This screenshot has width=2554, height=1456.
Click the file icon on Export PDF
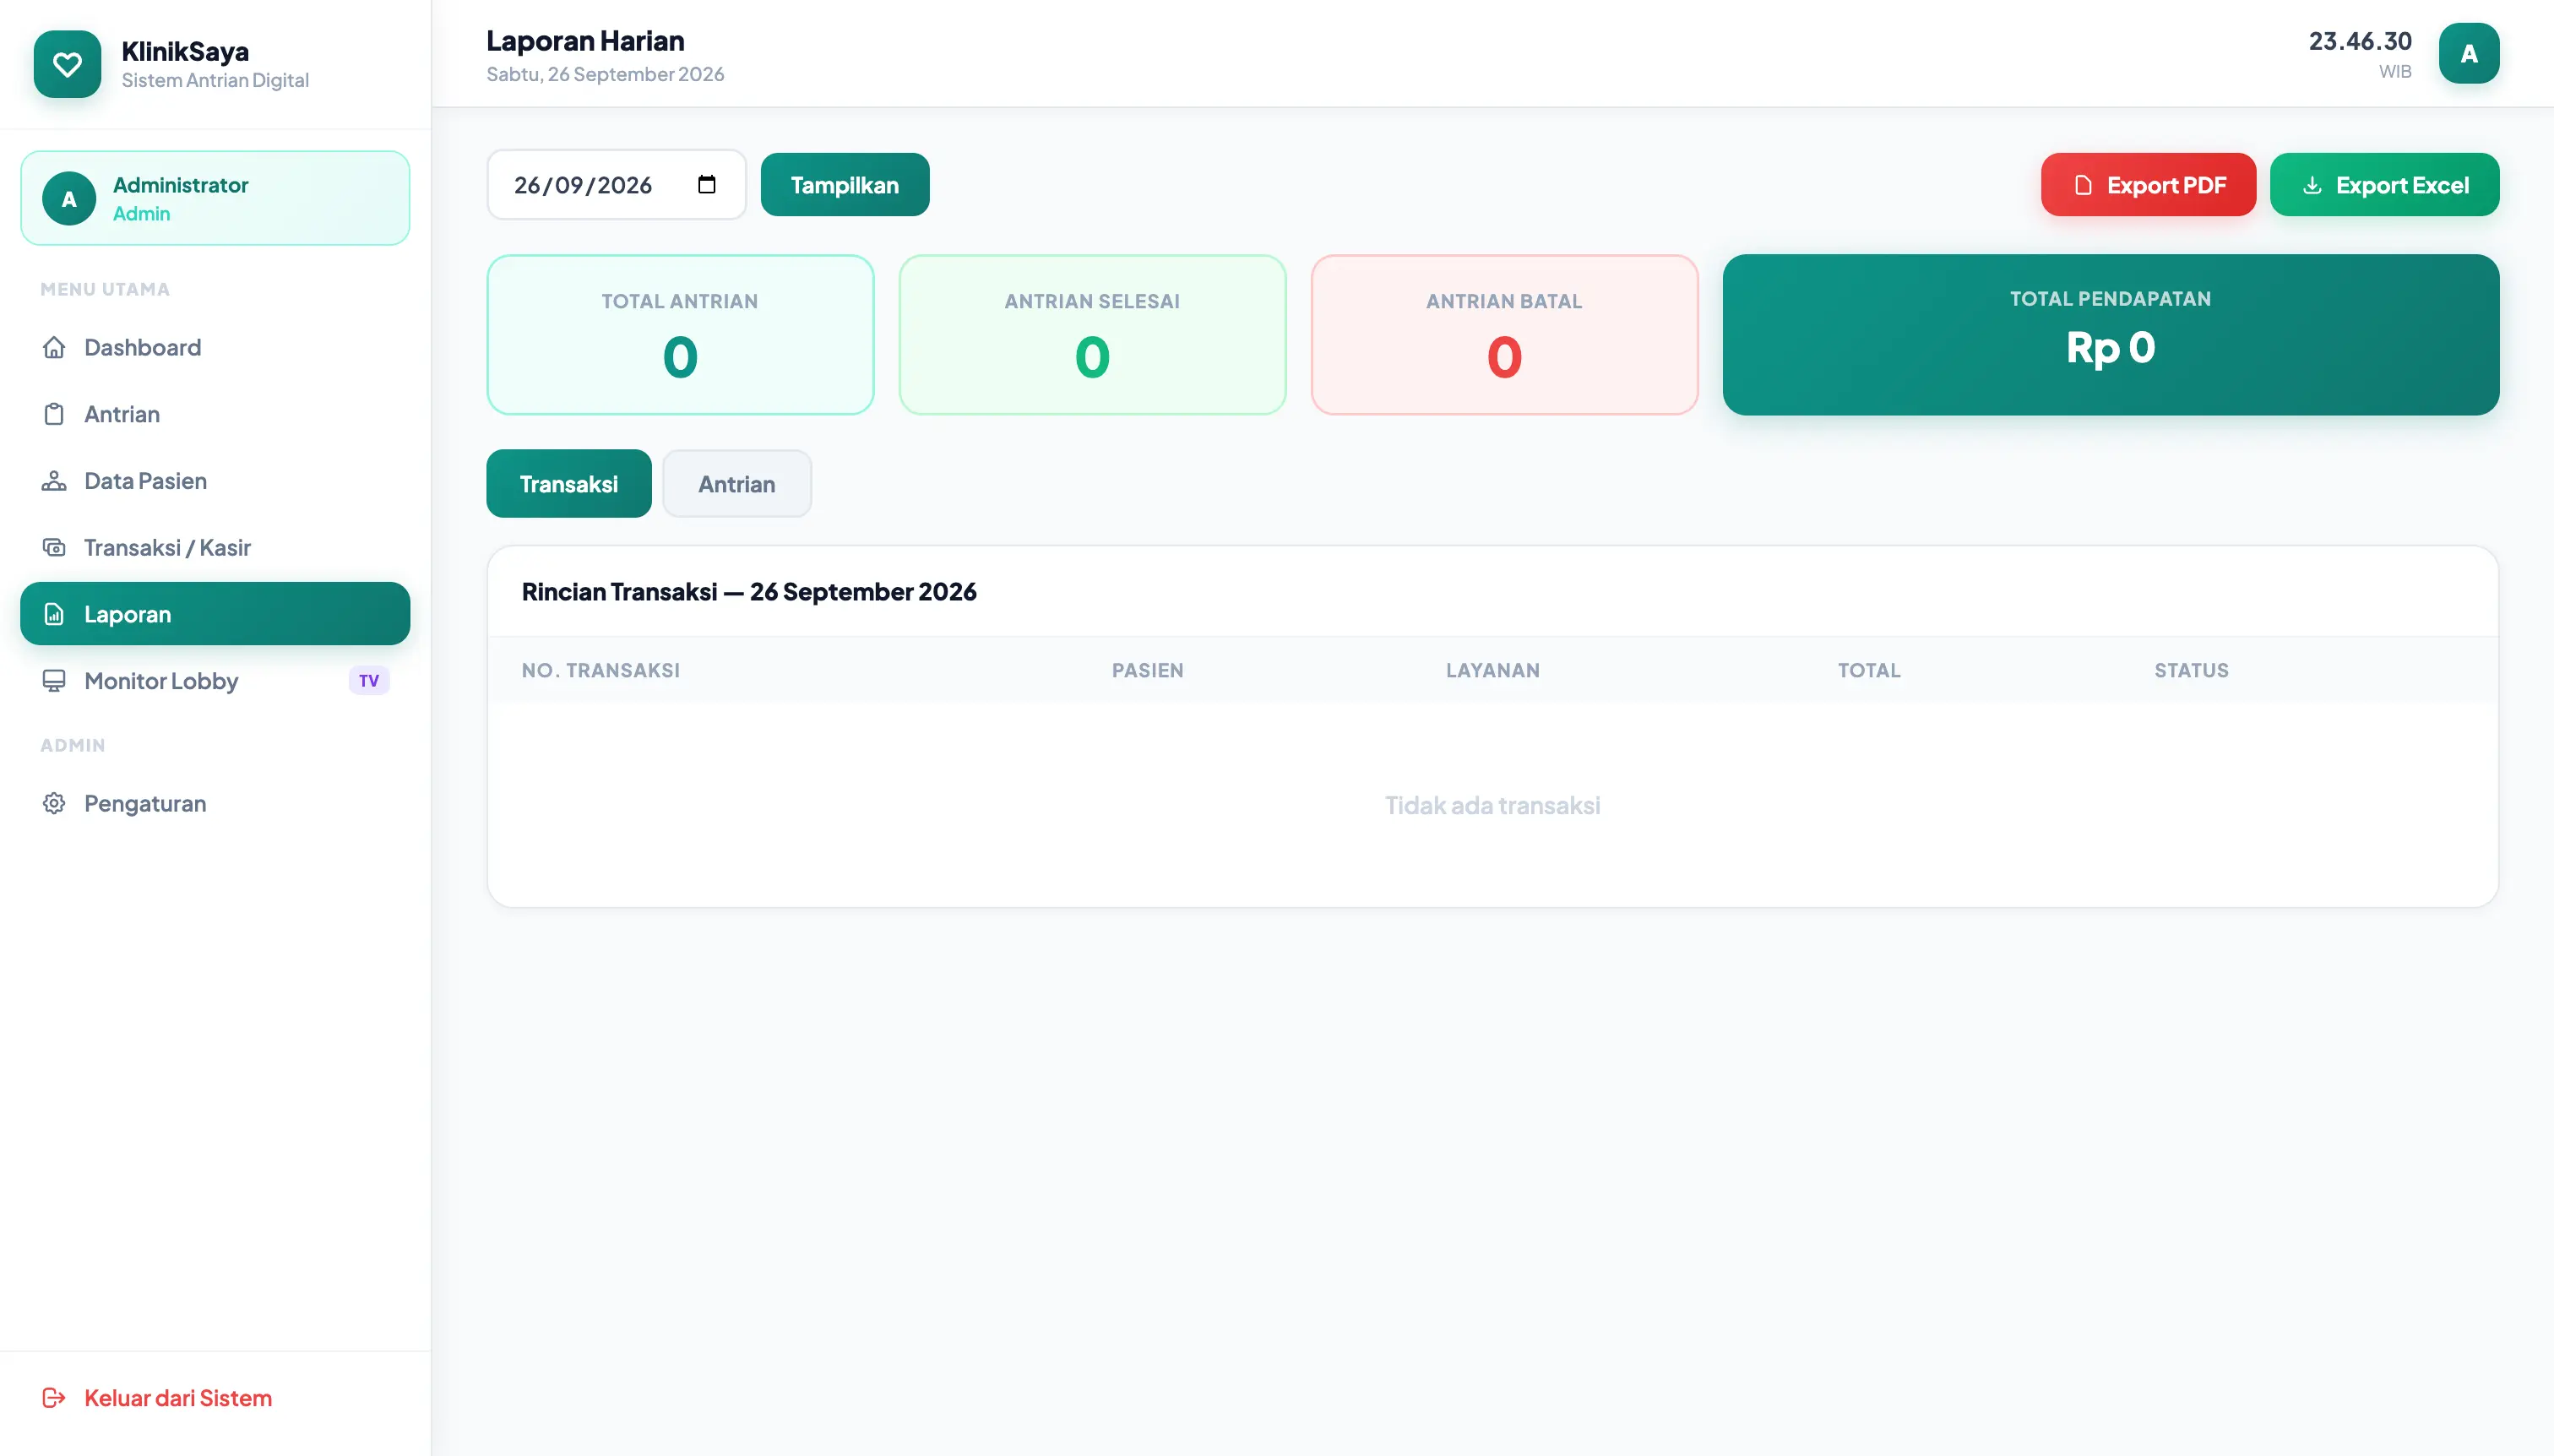[2083, 185]
